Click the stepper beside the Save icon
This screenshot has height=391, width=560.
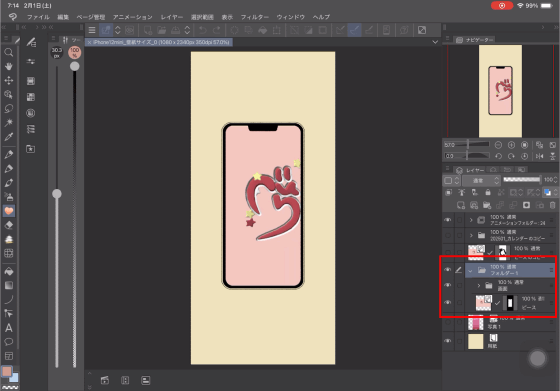(x=187, y=30)
